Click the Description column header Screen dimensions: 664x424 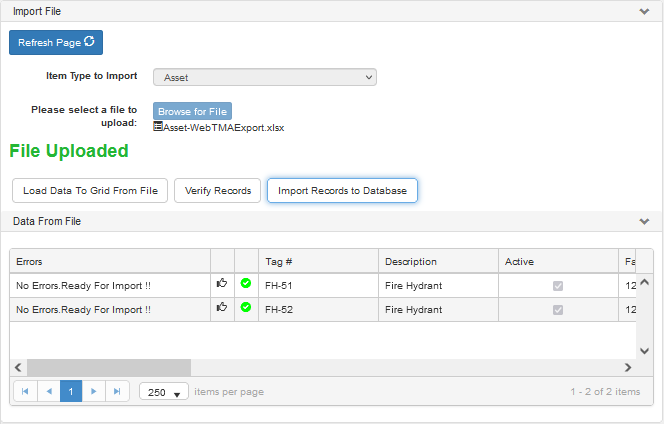click(x=438, y=261)
